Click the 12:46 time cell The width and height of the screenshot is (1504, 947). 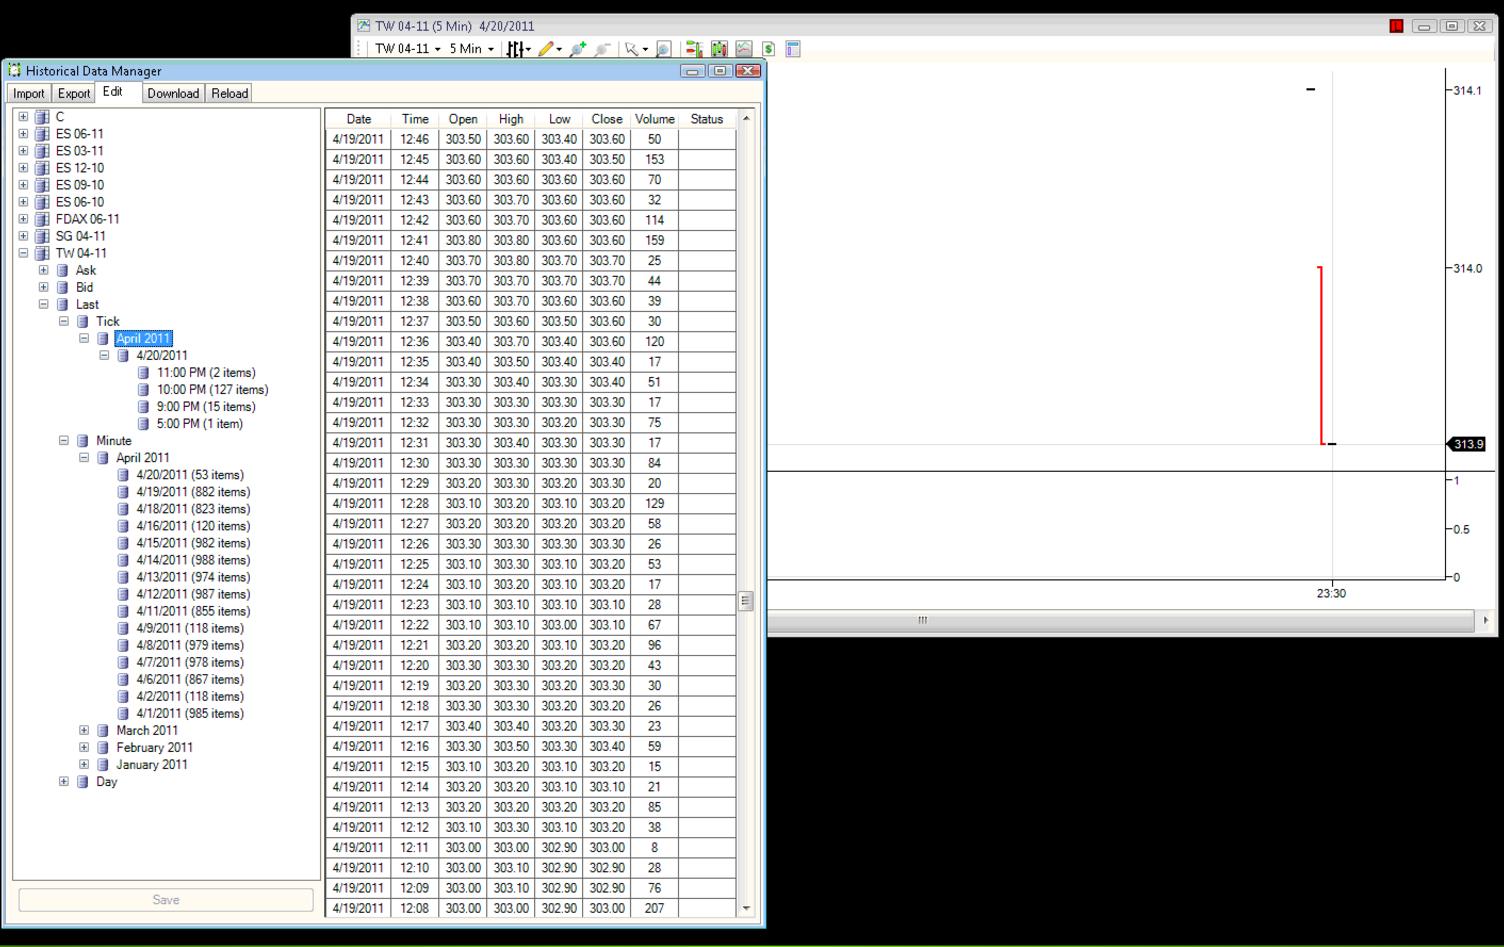tap(414, 139)
